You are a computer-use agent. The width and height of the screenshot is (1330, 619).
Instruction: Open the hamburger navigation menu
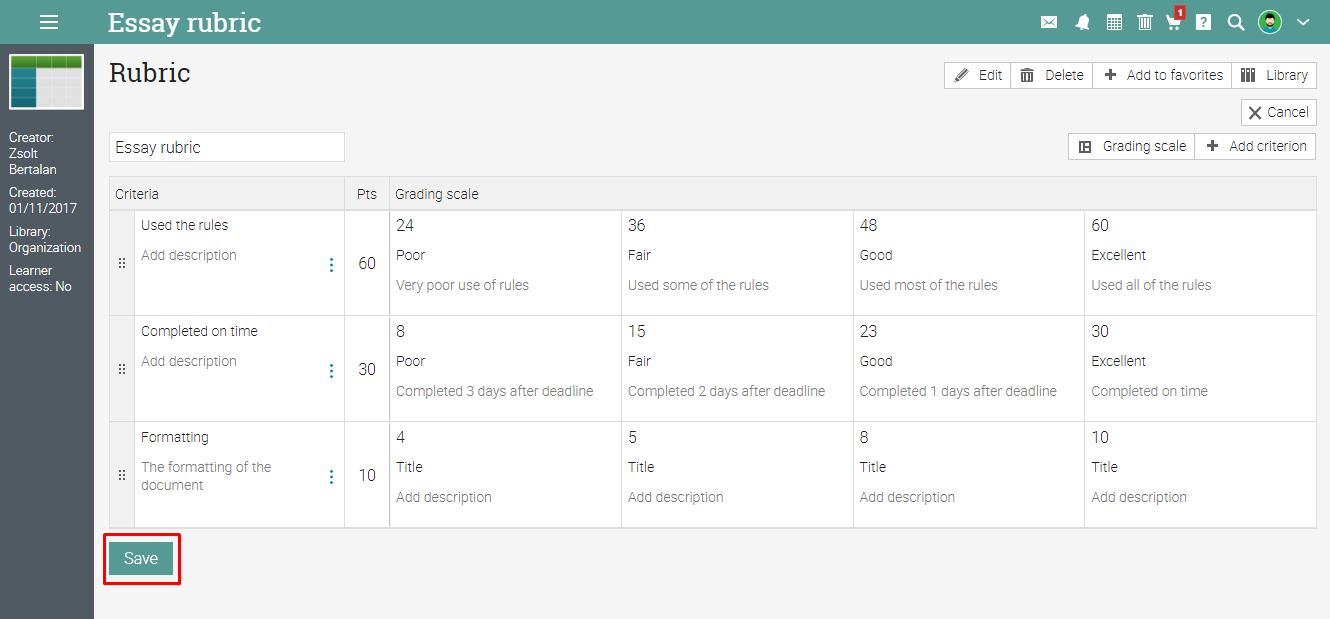(x=48, y=22)
